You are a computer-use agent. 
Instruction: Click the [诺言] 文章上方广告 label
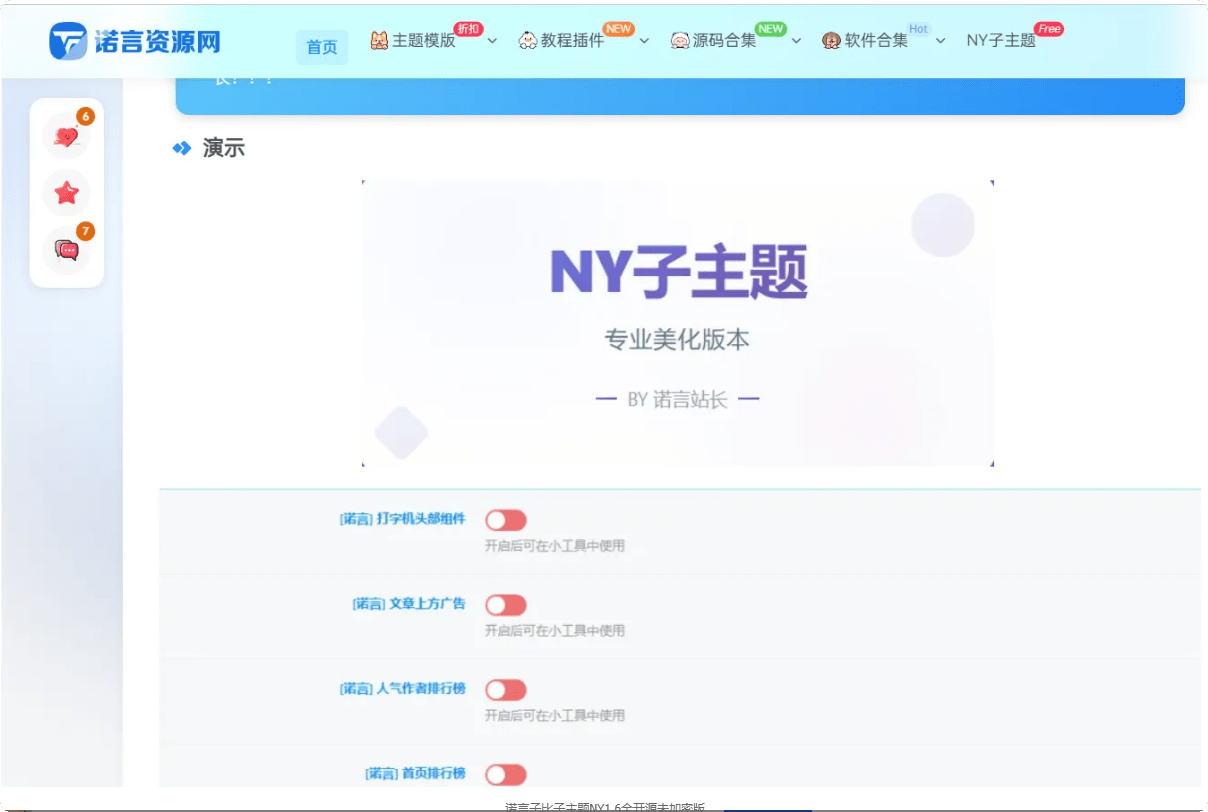click(409, 604)
